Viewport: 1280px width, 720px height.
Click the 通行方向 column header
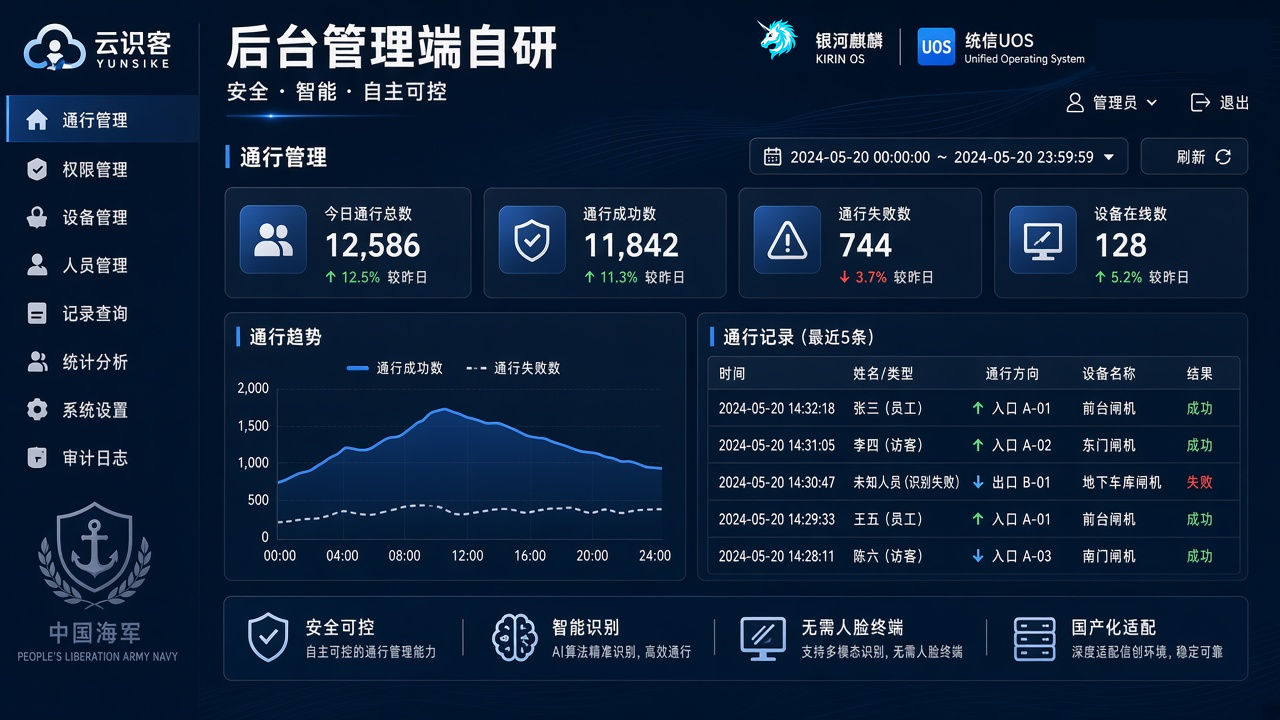click(x=1012, y=374)
